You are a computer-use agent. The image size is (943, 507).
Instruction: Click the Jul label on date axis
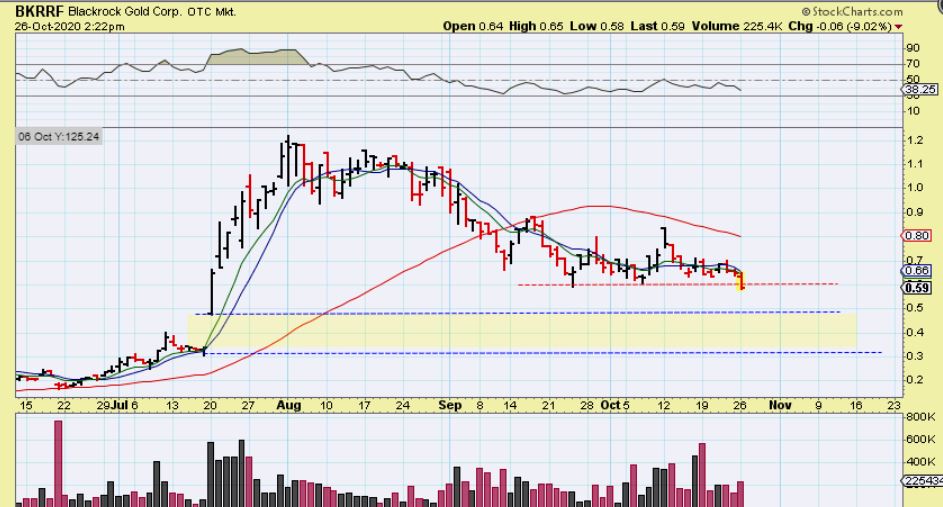[120, 405]
